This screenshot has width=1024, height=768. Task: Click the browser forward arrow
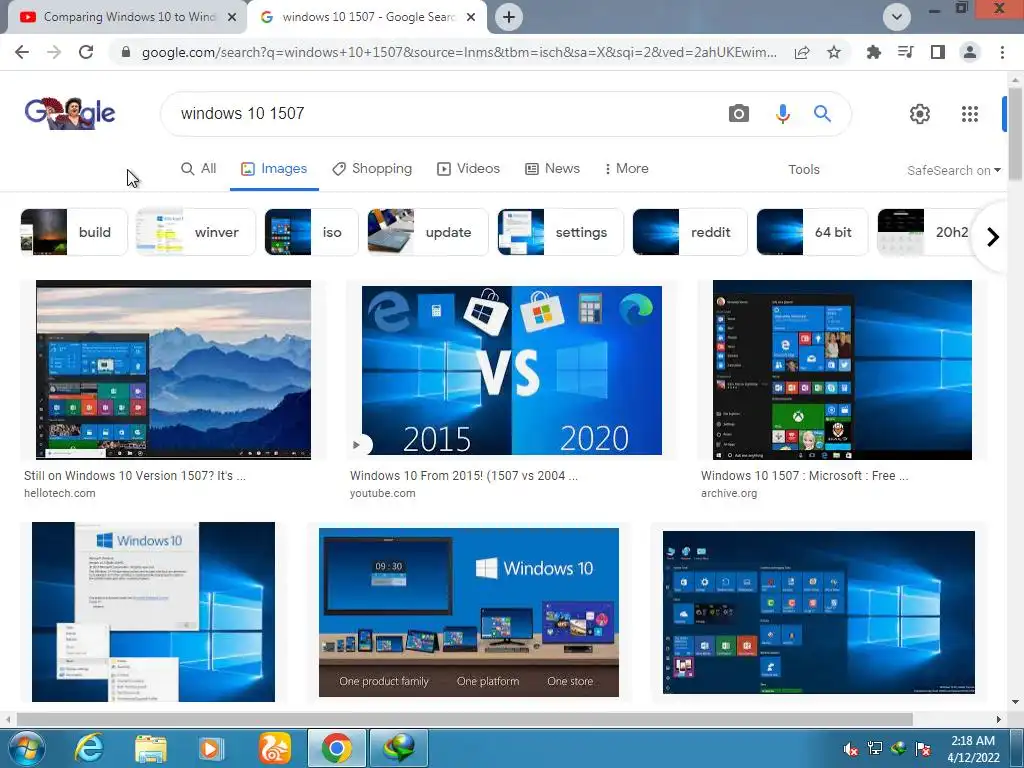pyautogui.click(x=54, y=52)
